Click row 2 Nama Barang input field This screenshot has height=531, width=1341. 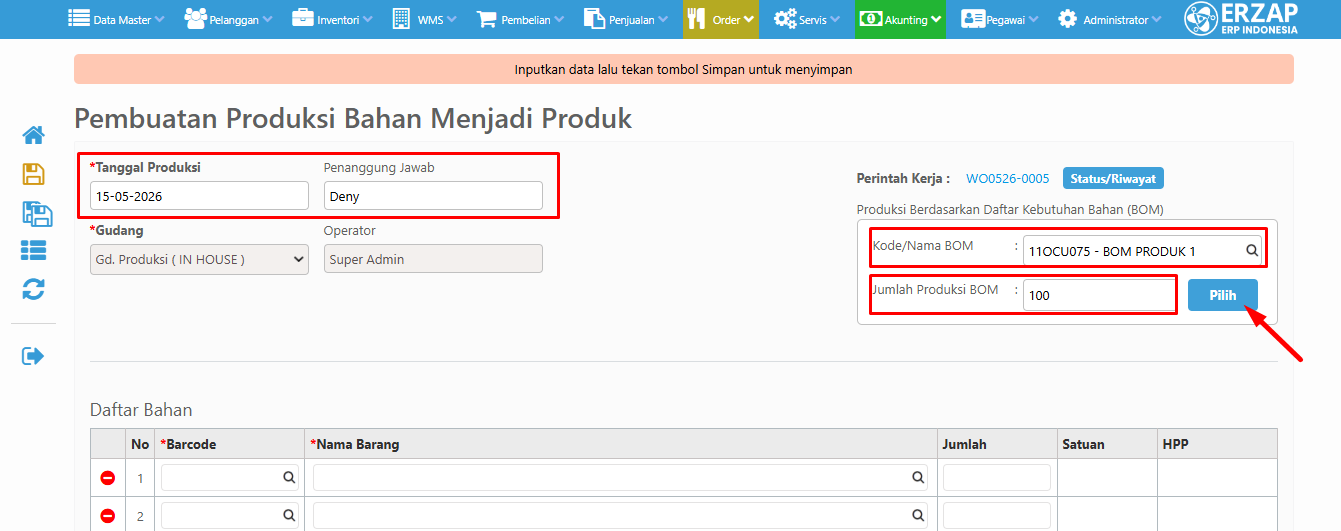click(620, 516)
